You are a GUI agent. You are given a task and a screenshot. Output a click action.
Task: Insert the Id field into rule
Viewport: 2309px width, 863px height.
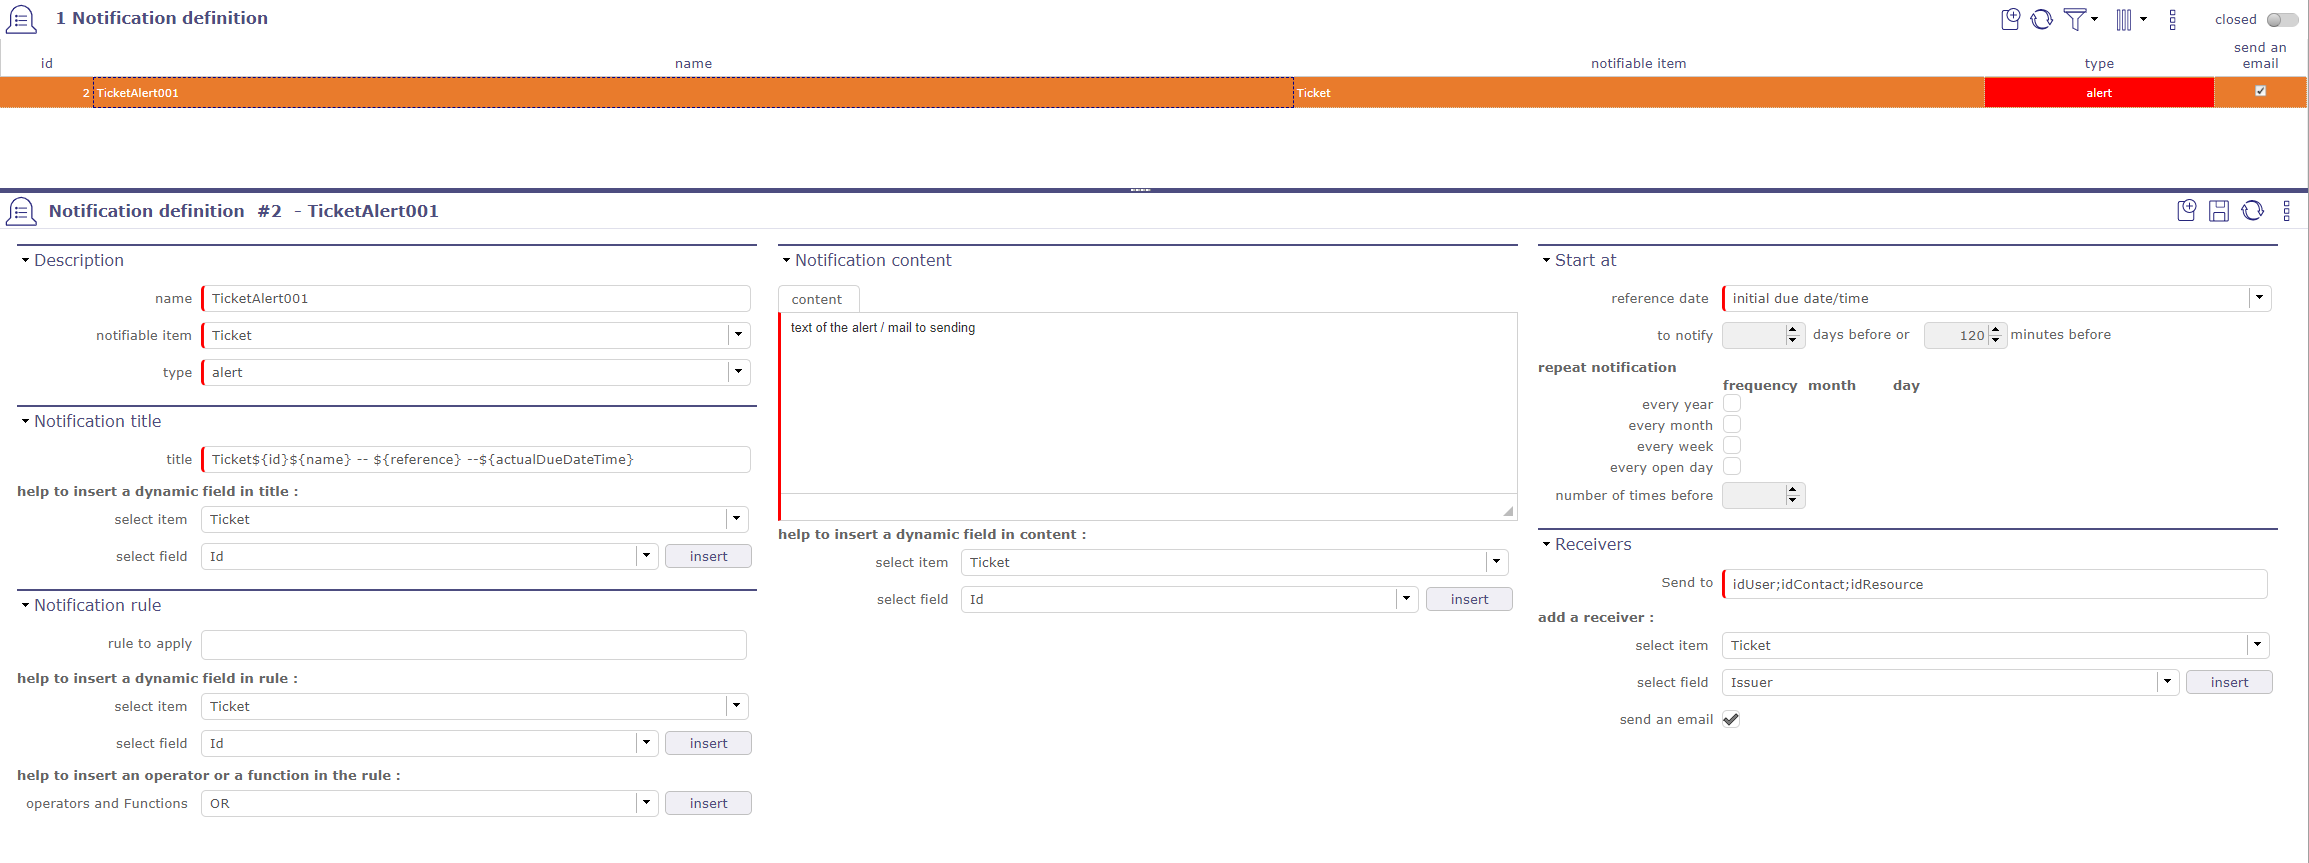click(x=708, y=743)
